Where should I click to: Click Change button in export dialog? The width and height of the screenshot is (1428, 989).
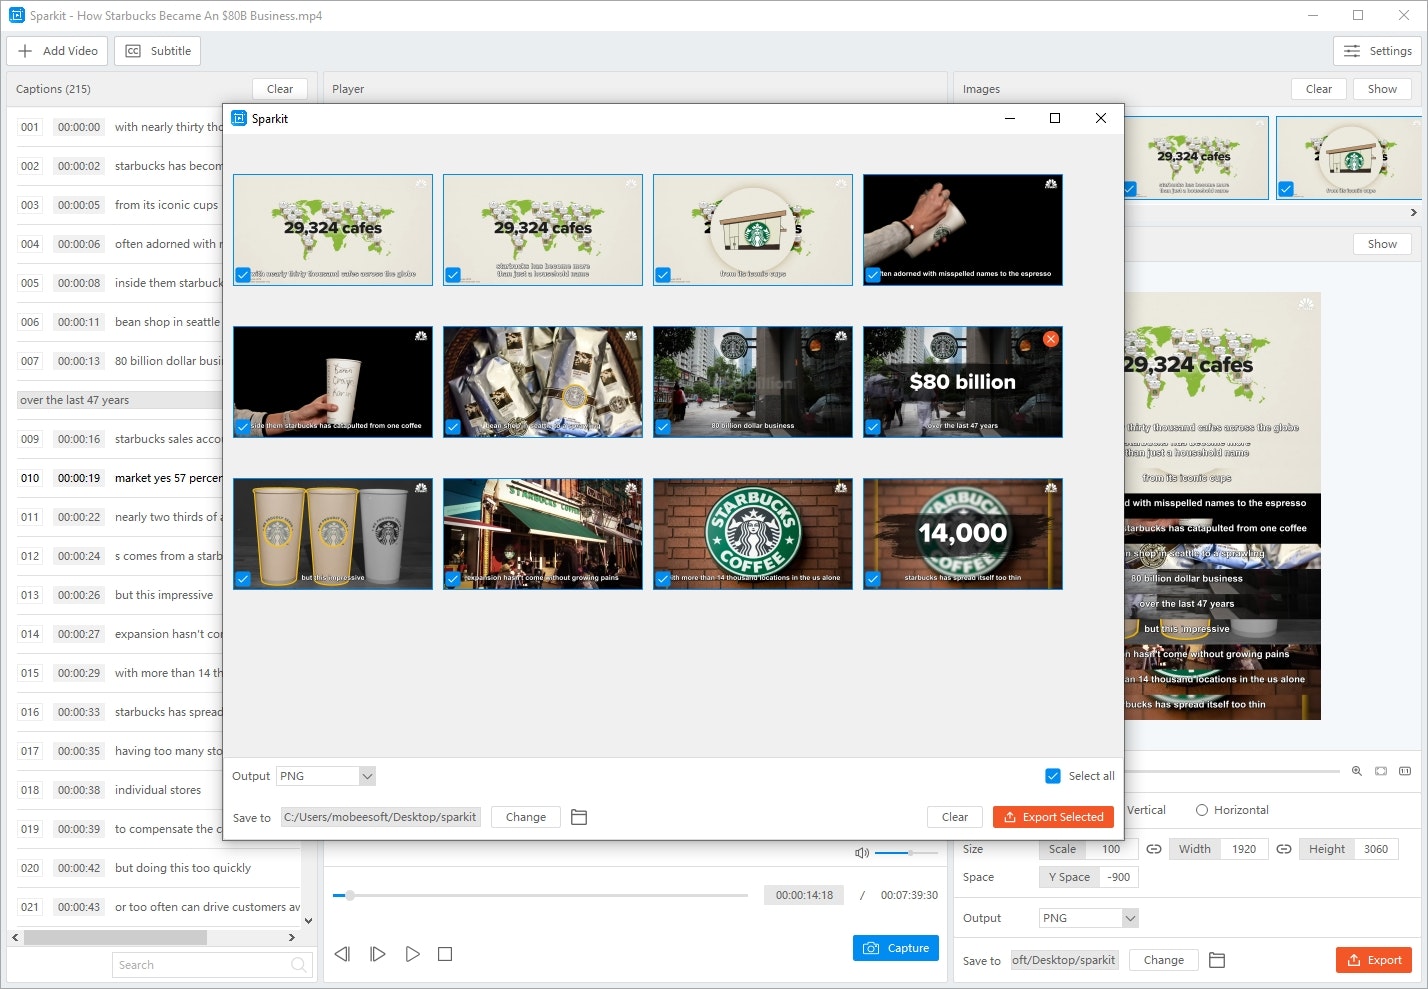click(526, 817)
